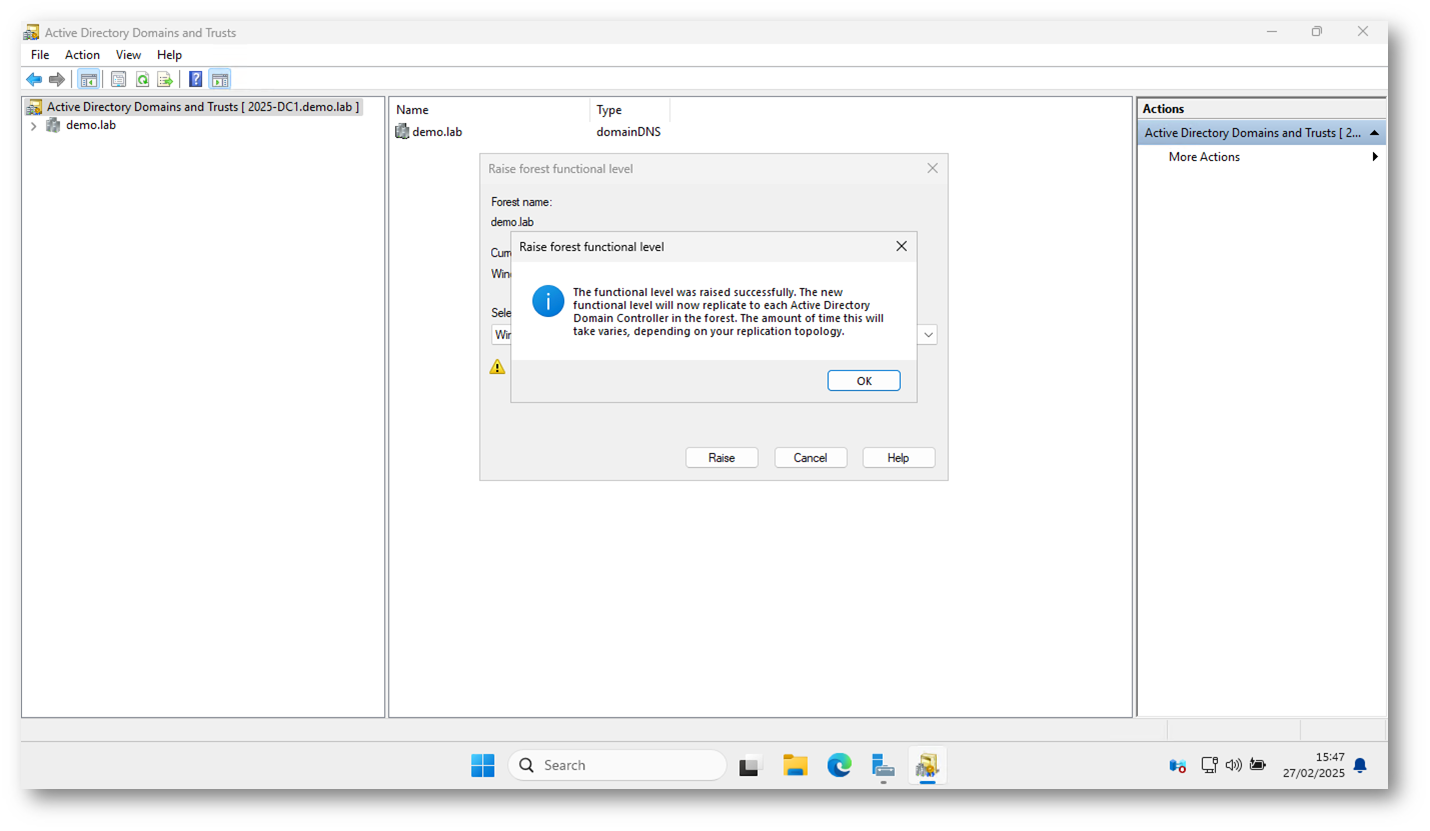Click the domainDNS type cell
This screenshot has width=1430, height=831.
point(628,131)
